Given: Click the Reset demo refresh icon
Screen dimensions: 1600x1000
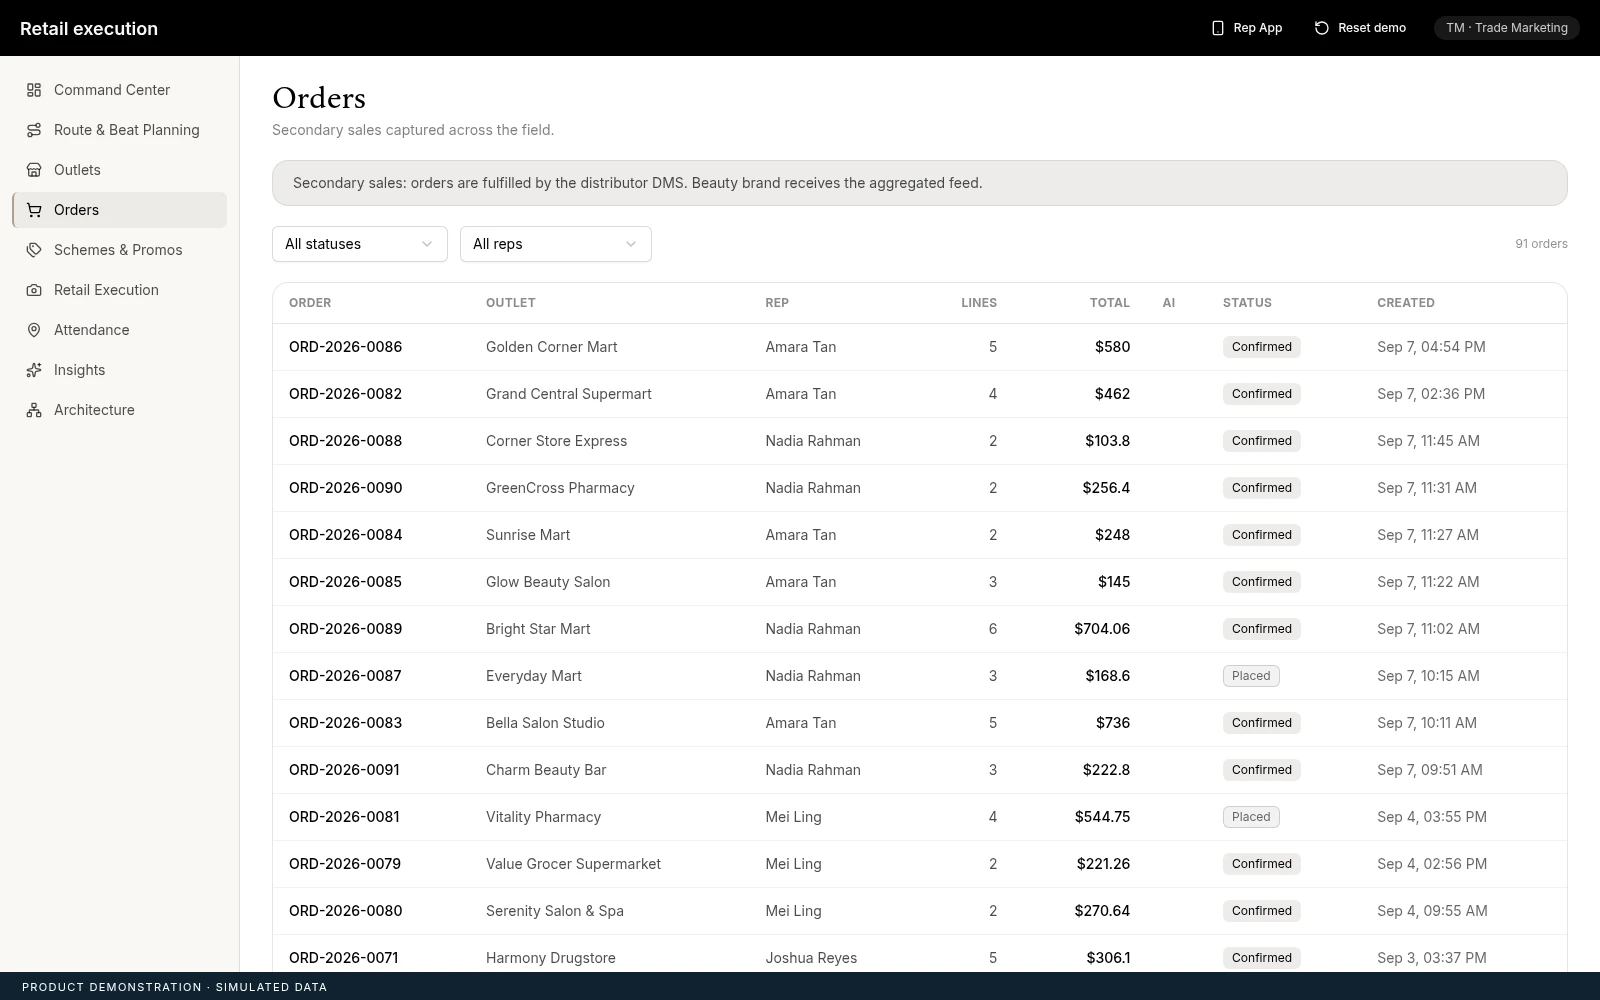Looking at the screenshot, I should pos(1321,28).
